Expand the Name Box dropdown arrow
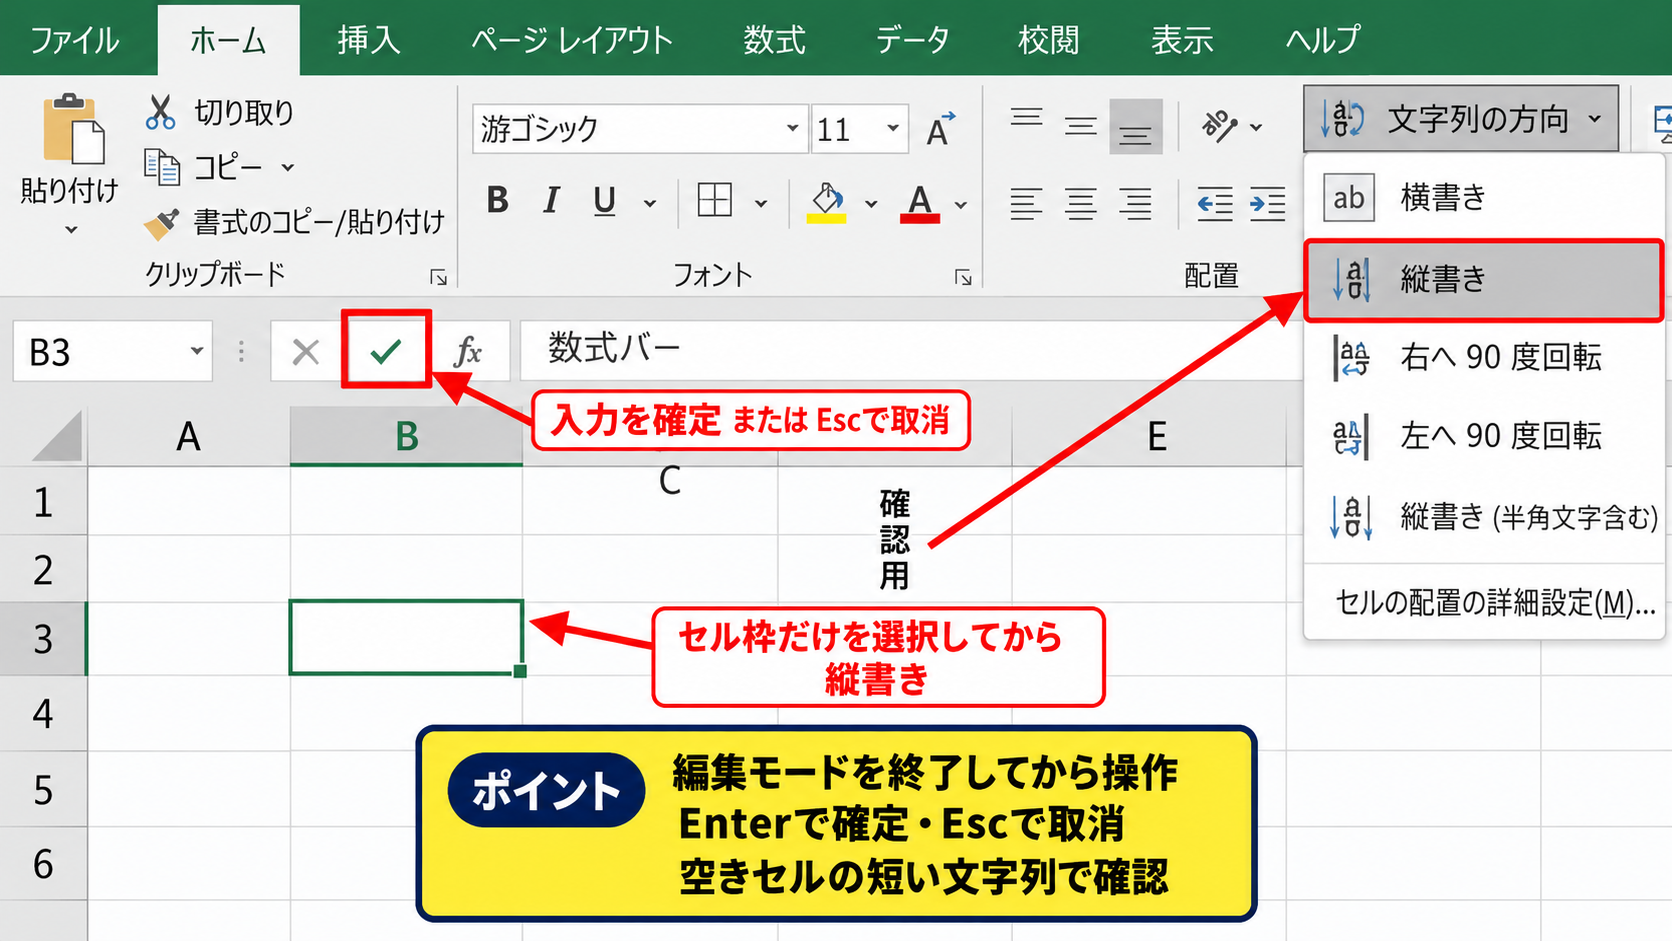 (x=196, y=351)
